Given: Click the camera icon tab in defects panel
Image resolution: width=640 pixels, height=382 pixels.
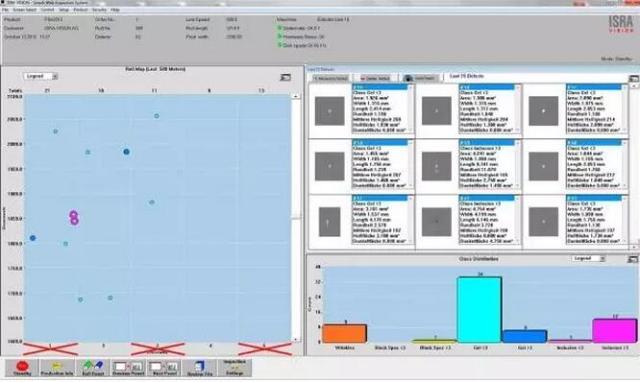Looking at the screenshot, I should [x=420, y=78].
